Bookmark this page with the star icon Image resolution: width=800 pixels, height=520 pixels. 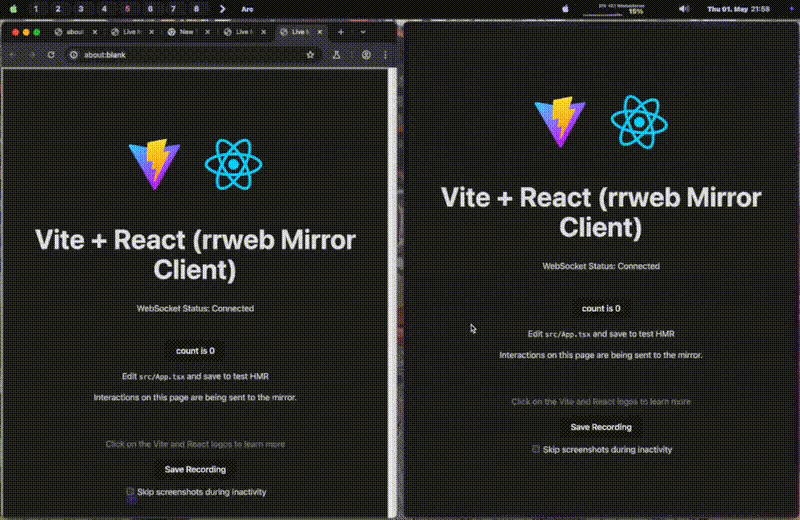(x=310, y=55)
